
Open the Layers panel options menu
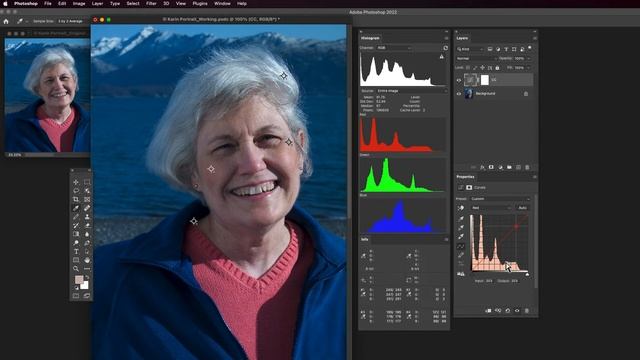pos(534,38)
